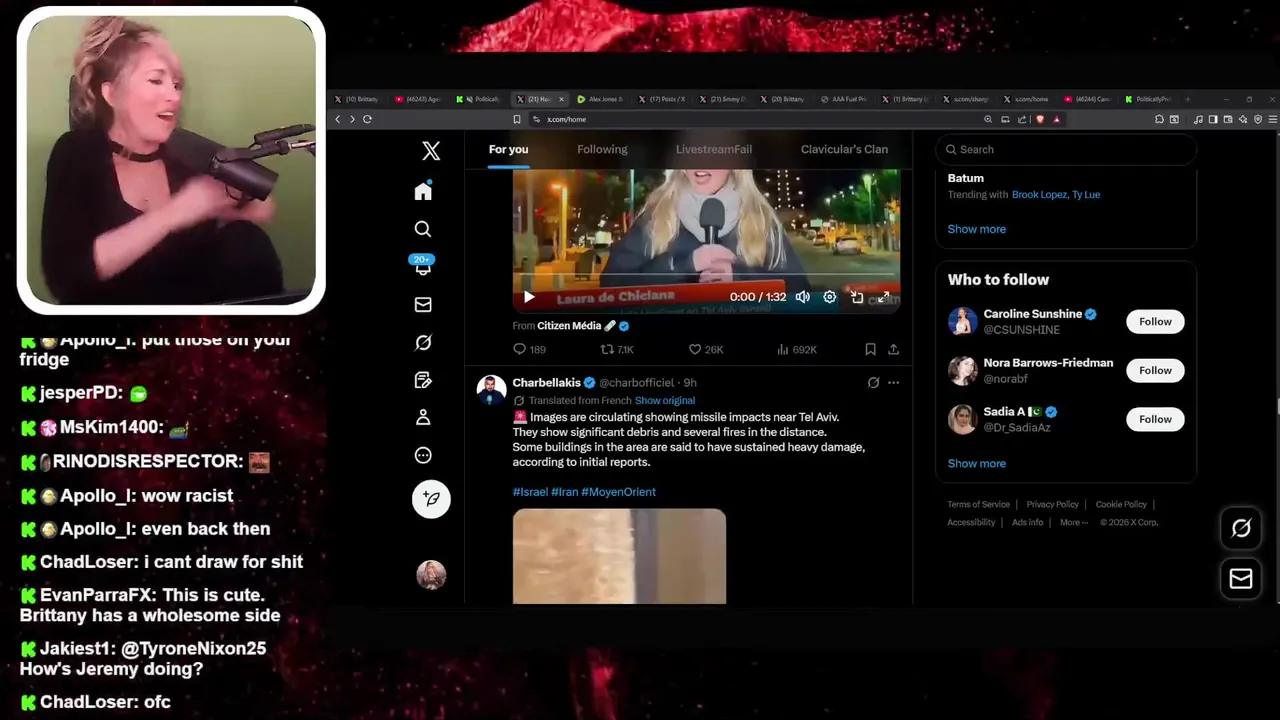The height and width of the screenshot is (720, 1280).
Task: Open Grok icon in left sidebar
Action: pyautogui.click(x=423, y=342)
